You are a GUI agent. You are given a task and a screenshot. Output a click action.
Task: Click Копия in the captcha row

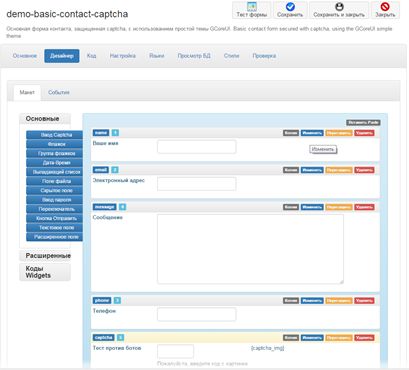tap(291, 338)
